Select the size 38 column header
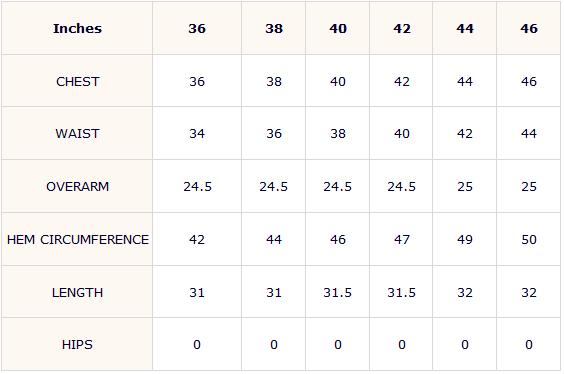Viewport: 564px width, 374px height. pyautogui.click(x=274, y=28)
